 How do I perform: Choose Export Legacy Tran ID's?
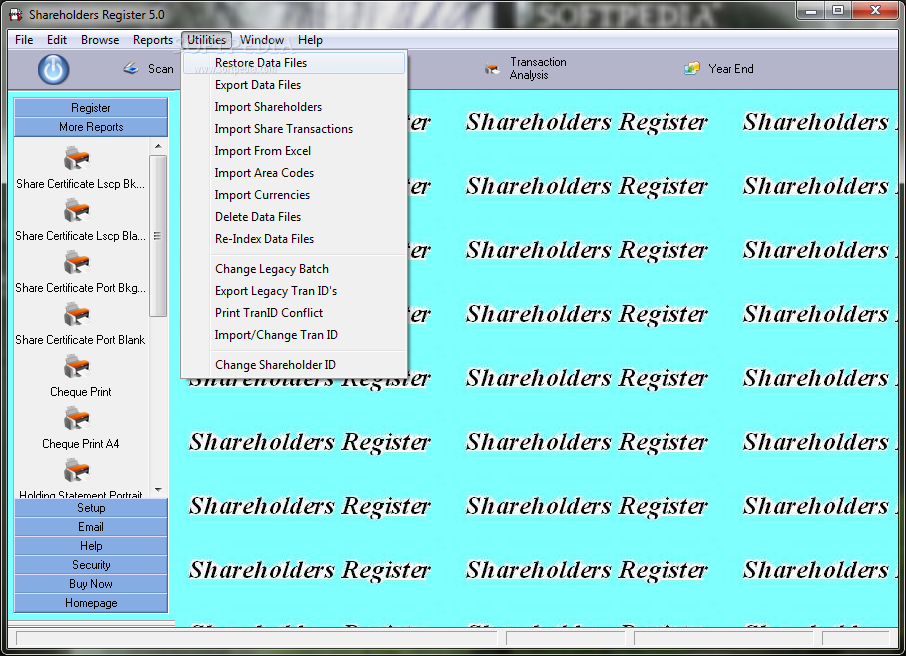tap(294, 291)
